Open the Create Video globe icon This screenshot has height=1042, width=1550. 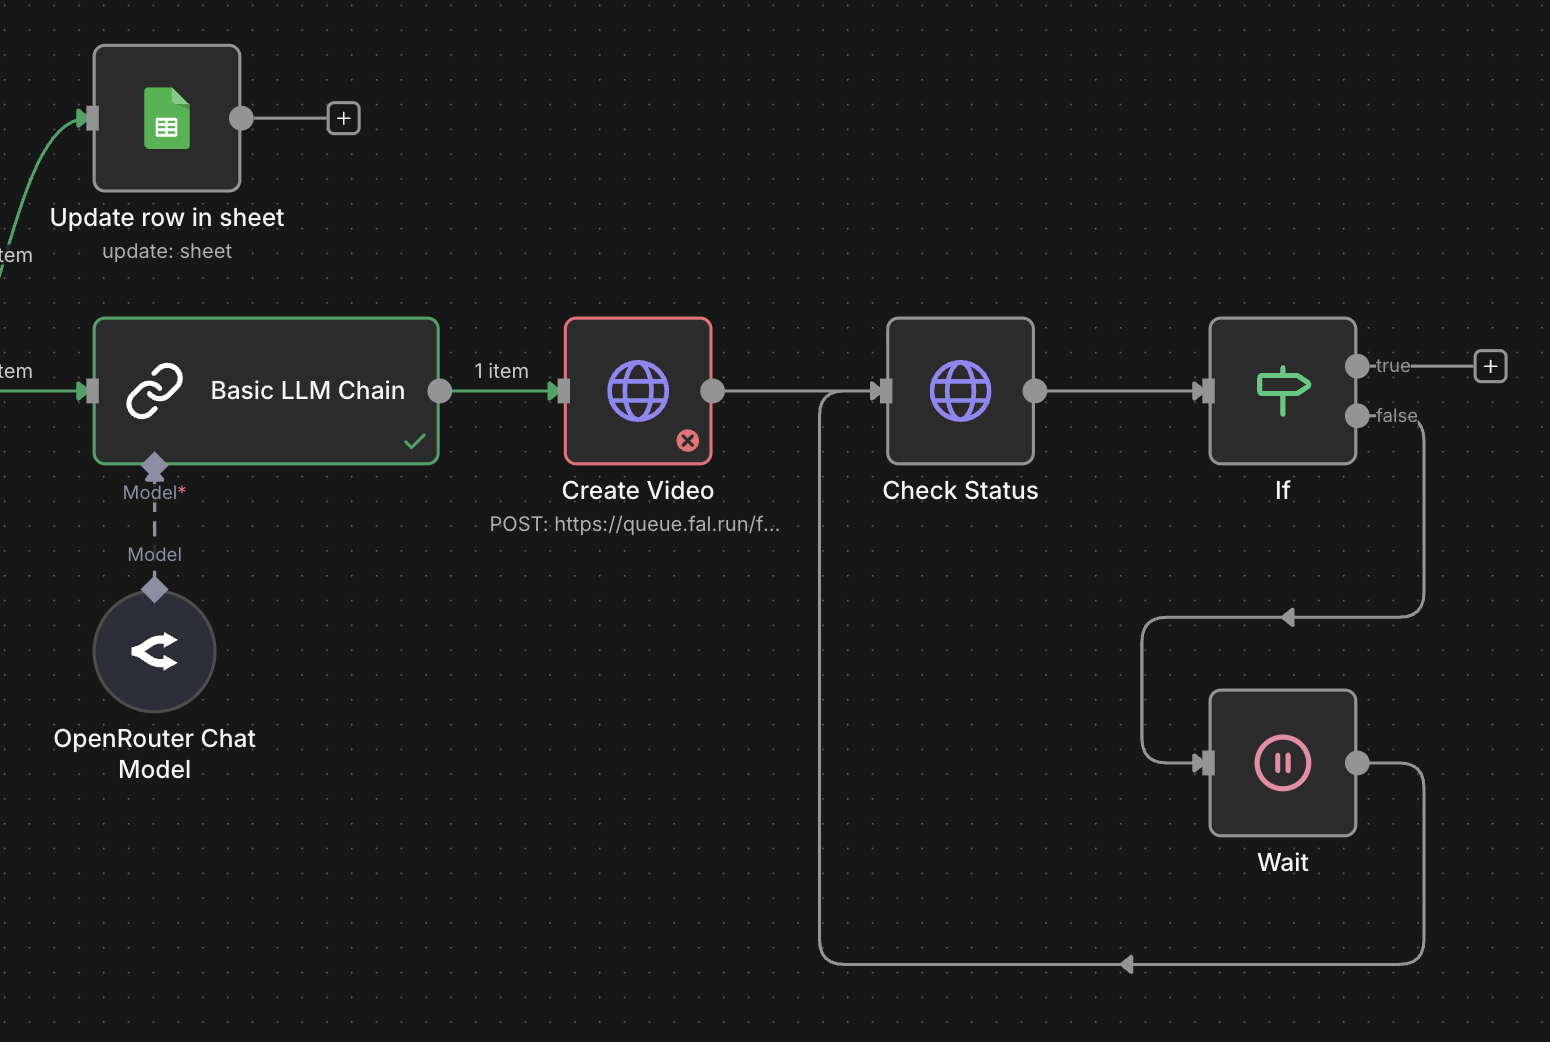(637, 391)
